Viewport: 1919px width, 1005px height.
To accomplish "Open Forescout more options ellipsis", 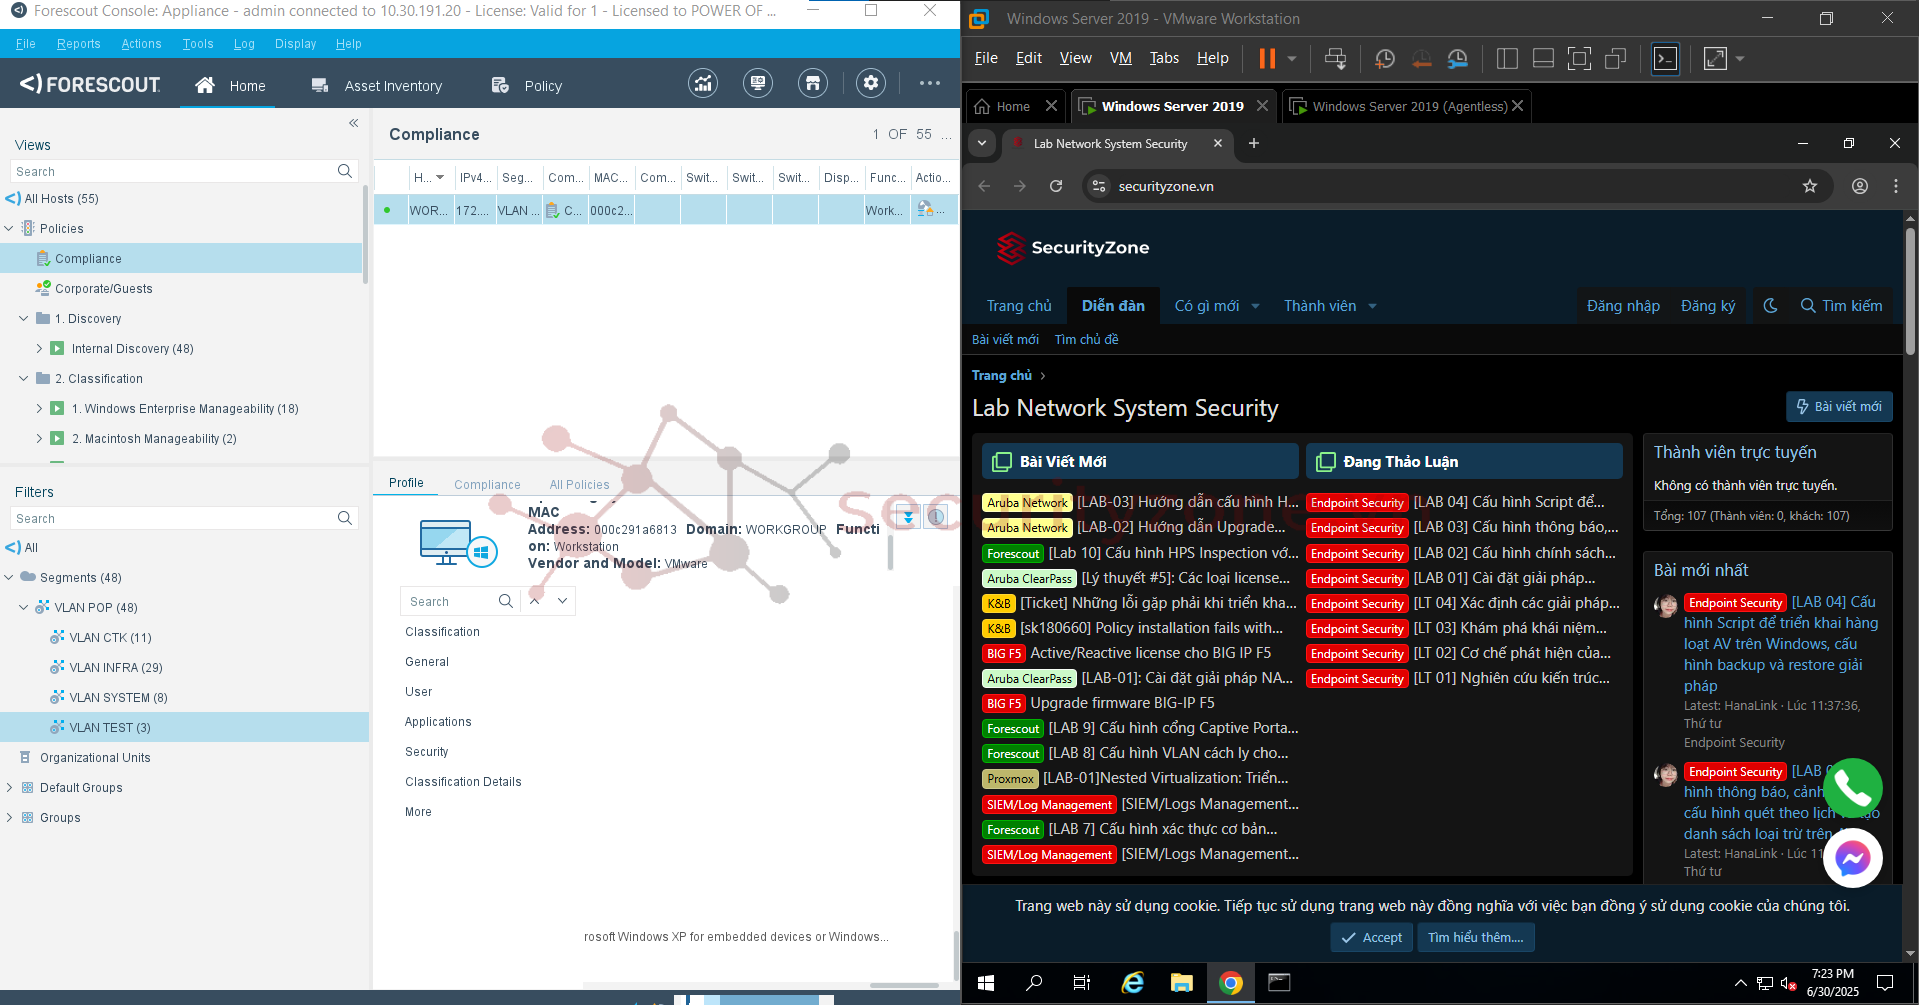I will 930,84.
